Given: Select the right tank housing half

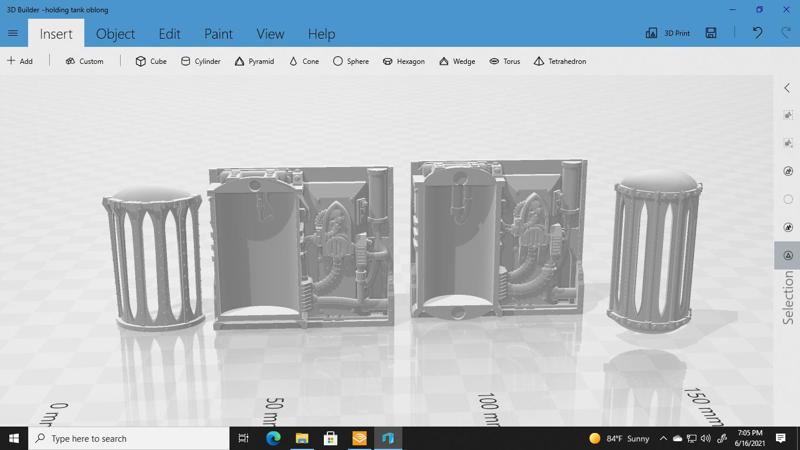Looking at the screenshot, I should pyautogui.click(x=498, y=239).
